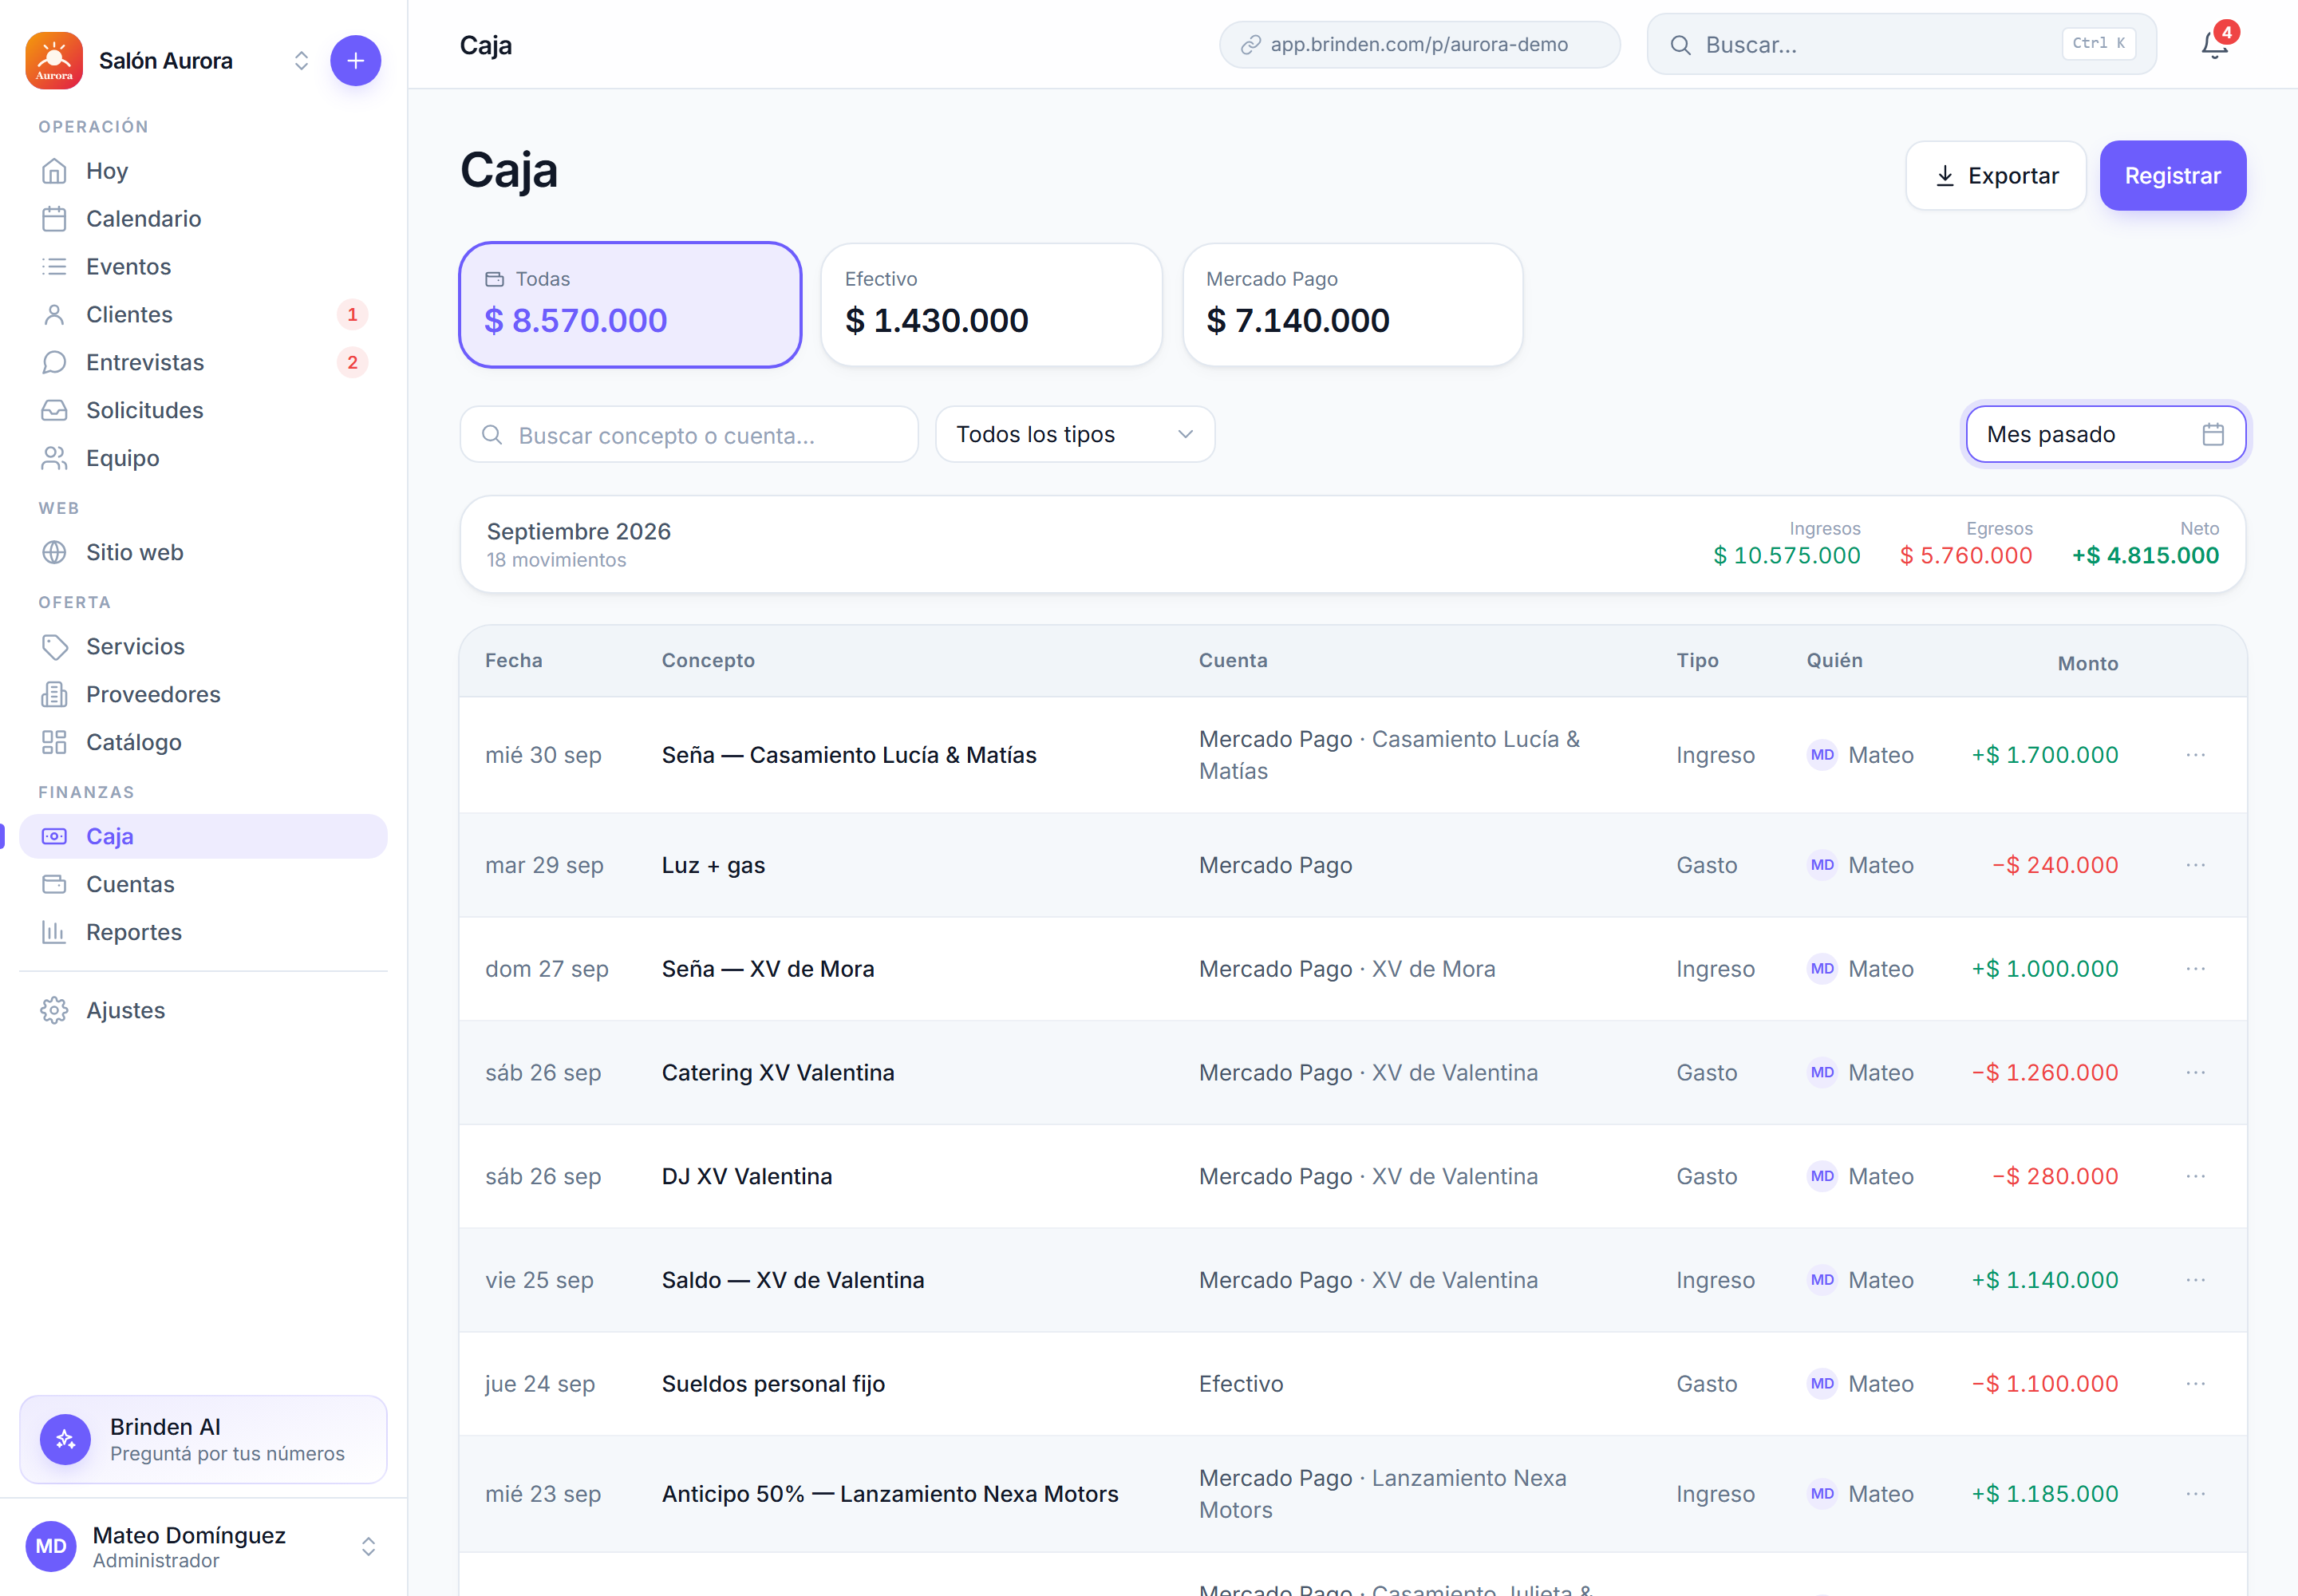The height and width of the screenshot is (1596, 2298).
Task: Click the MD avatar at bottom left
Action: [x=51, y=1547]
